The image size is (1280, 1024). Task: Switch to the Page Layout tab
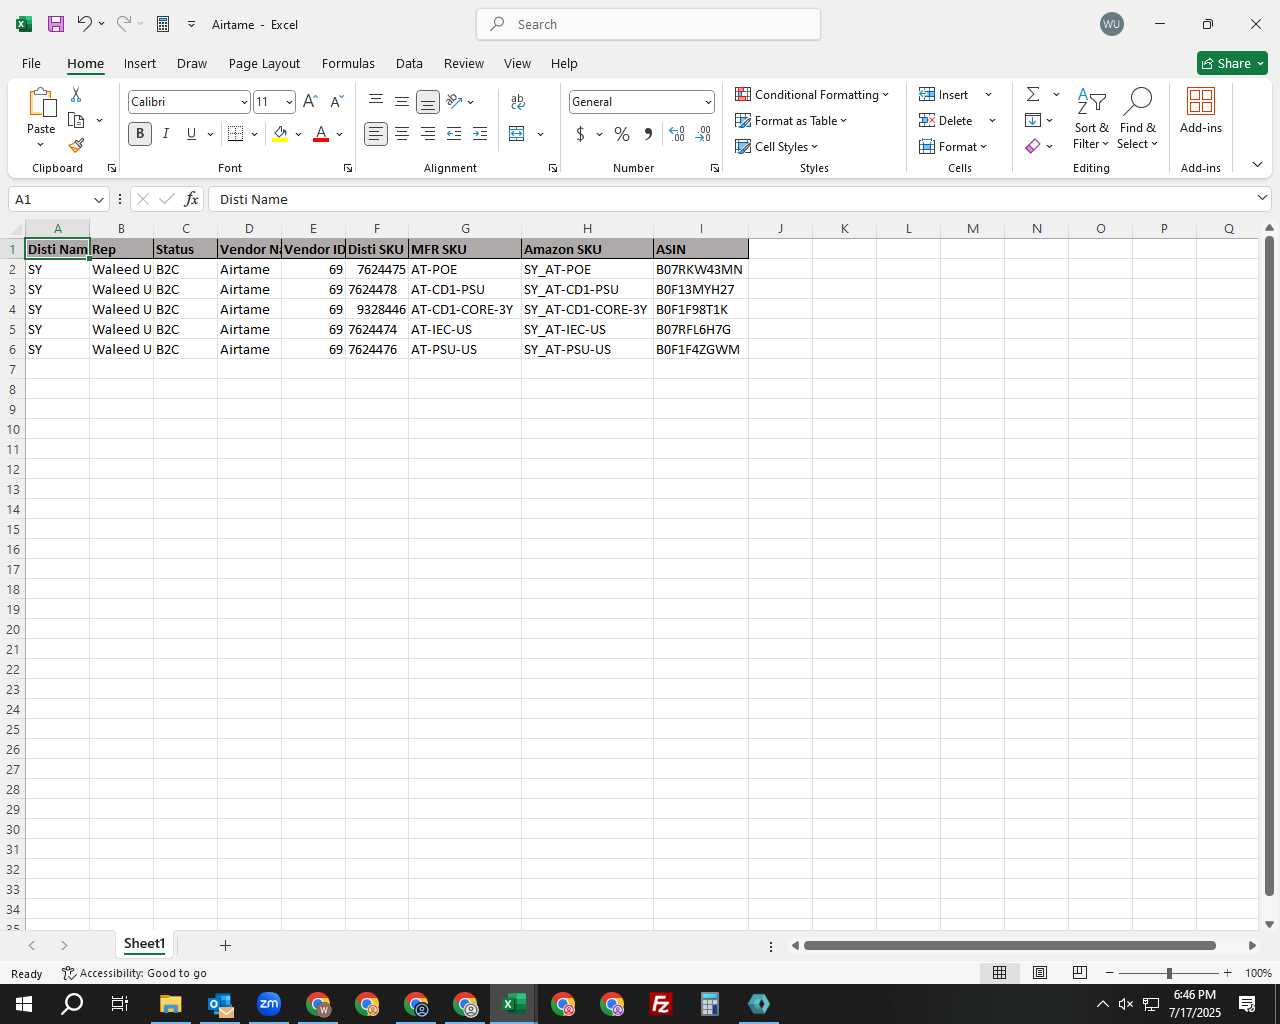264,63
